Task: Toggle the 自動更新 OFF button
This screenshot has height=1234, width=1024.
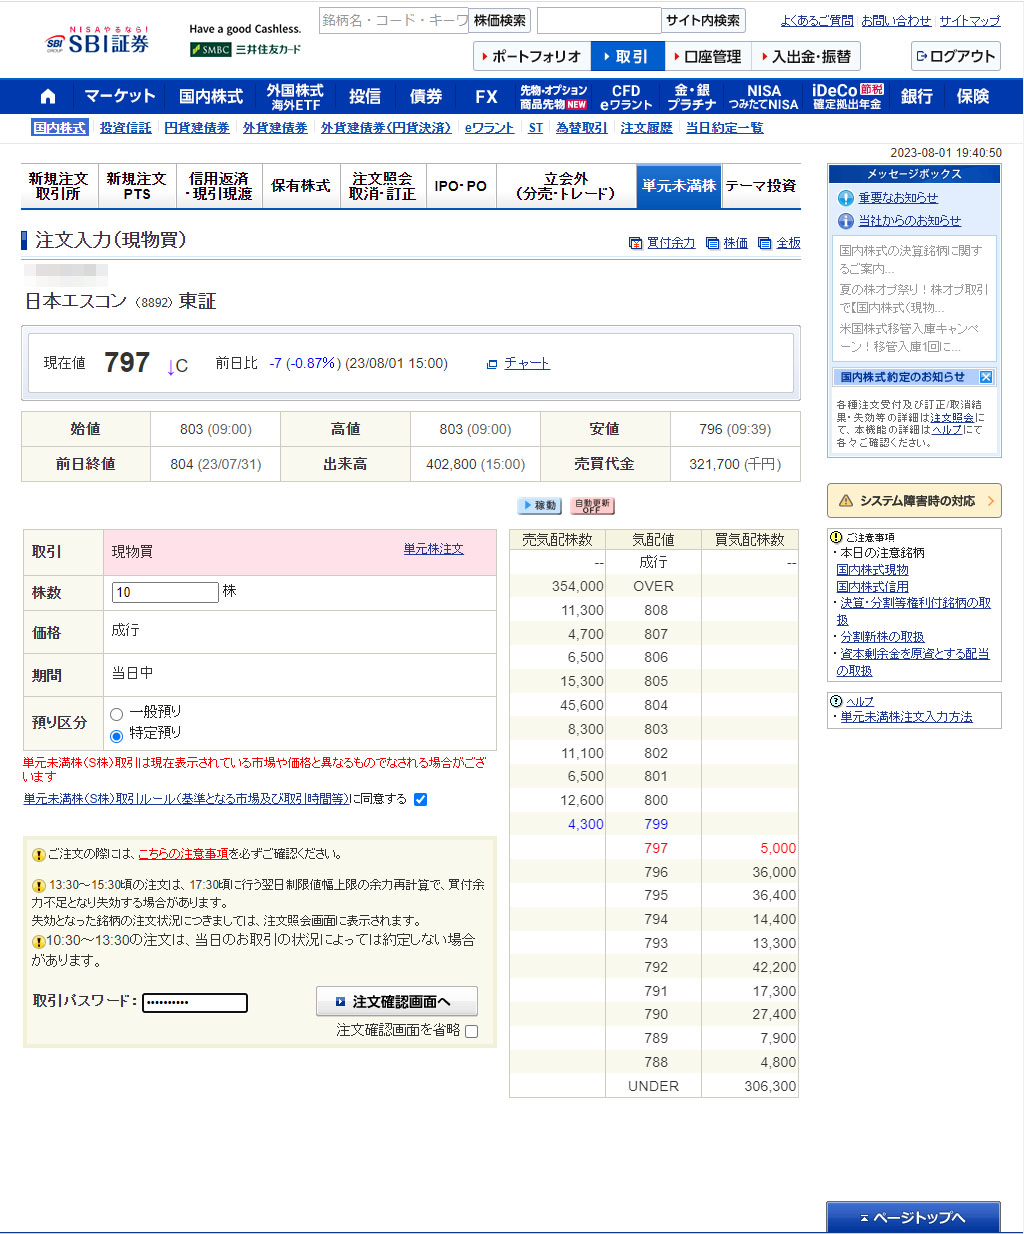Action: tap(592, 506)
